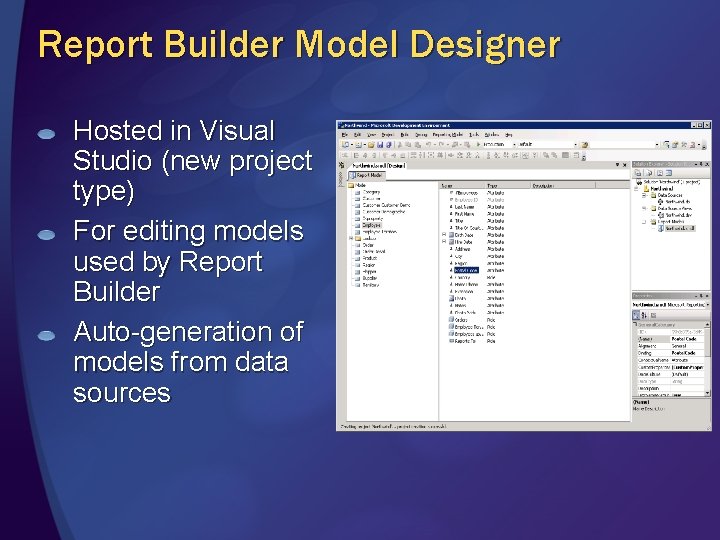
Task: Select the Reports To role row
Action: pyautogui.click(x=473, y=341)
